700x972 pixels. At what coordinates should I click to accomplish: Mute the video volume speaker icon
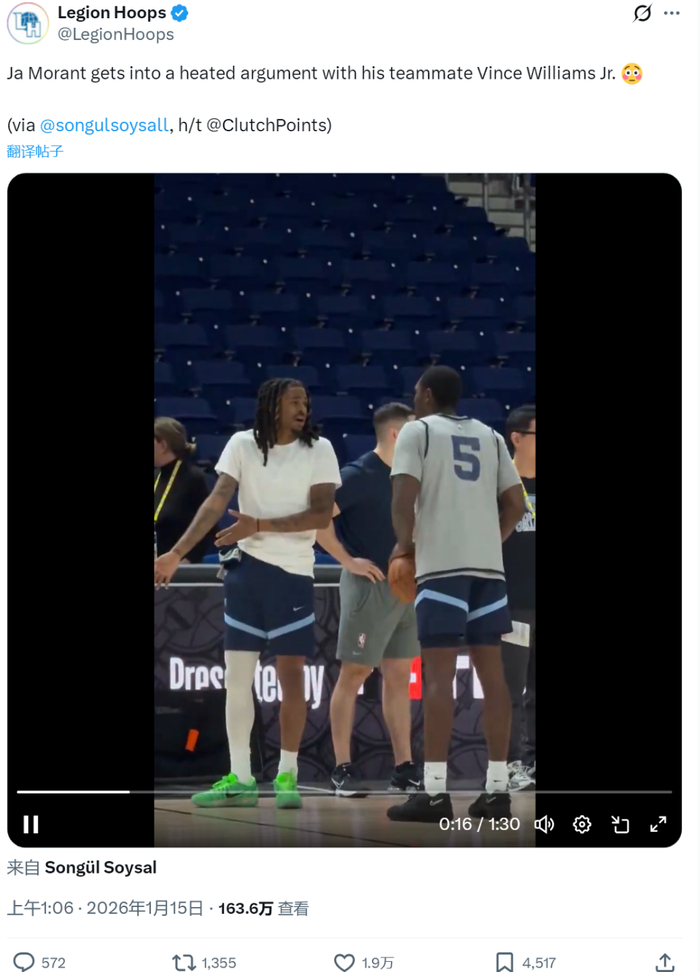[x=544, y=824]
